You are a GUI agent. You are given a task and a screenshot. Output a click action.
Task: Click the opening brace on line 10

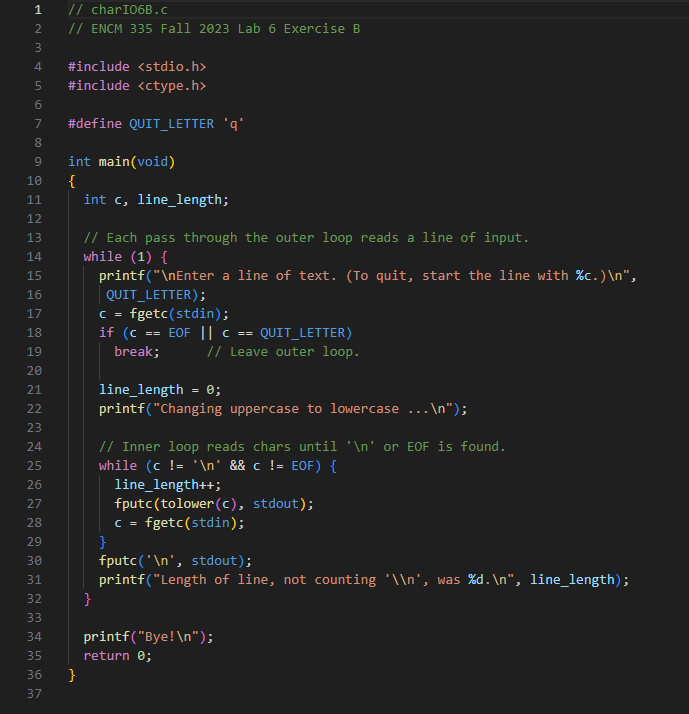click(72, 181)
